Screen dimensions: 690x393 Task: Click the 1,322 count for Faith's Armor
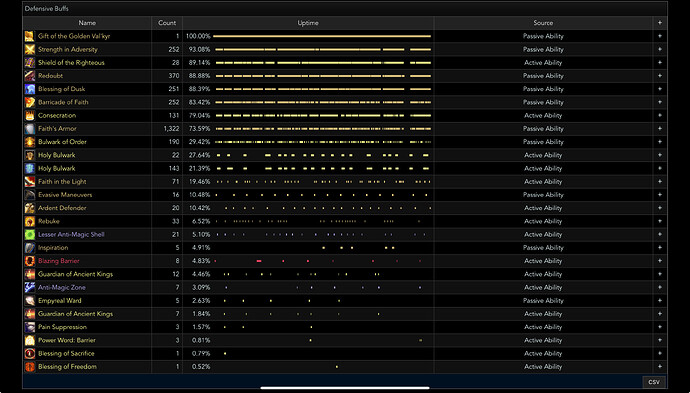coord(171,129)
